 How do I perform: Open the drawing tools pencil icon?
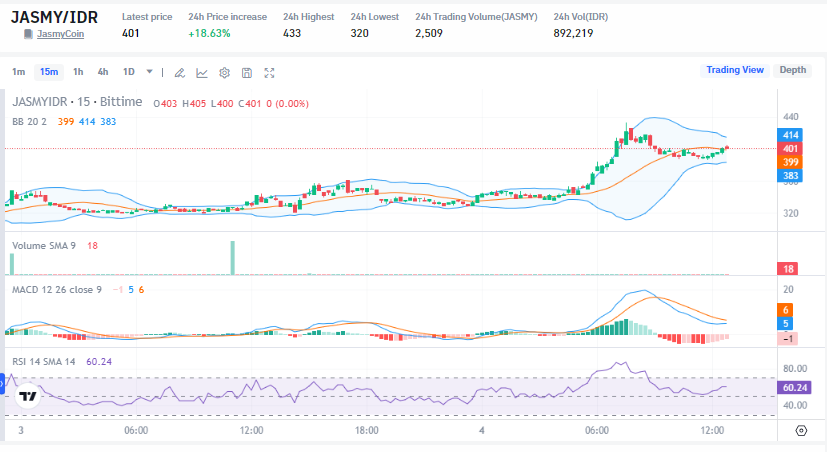click(179, 72)
